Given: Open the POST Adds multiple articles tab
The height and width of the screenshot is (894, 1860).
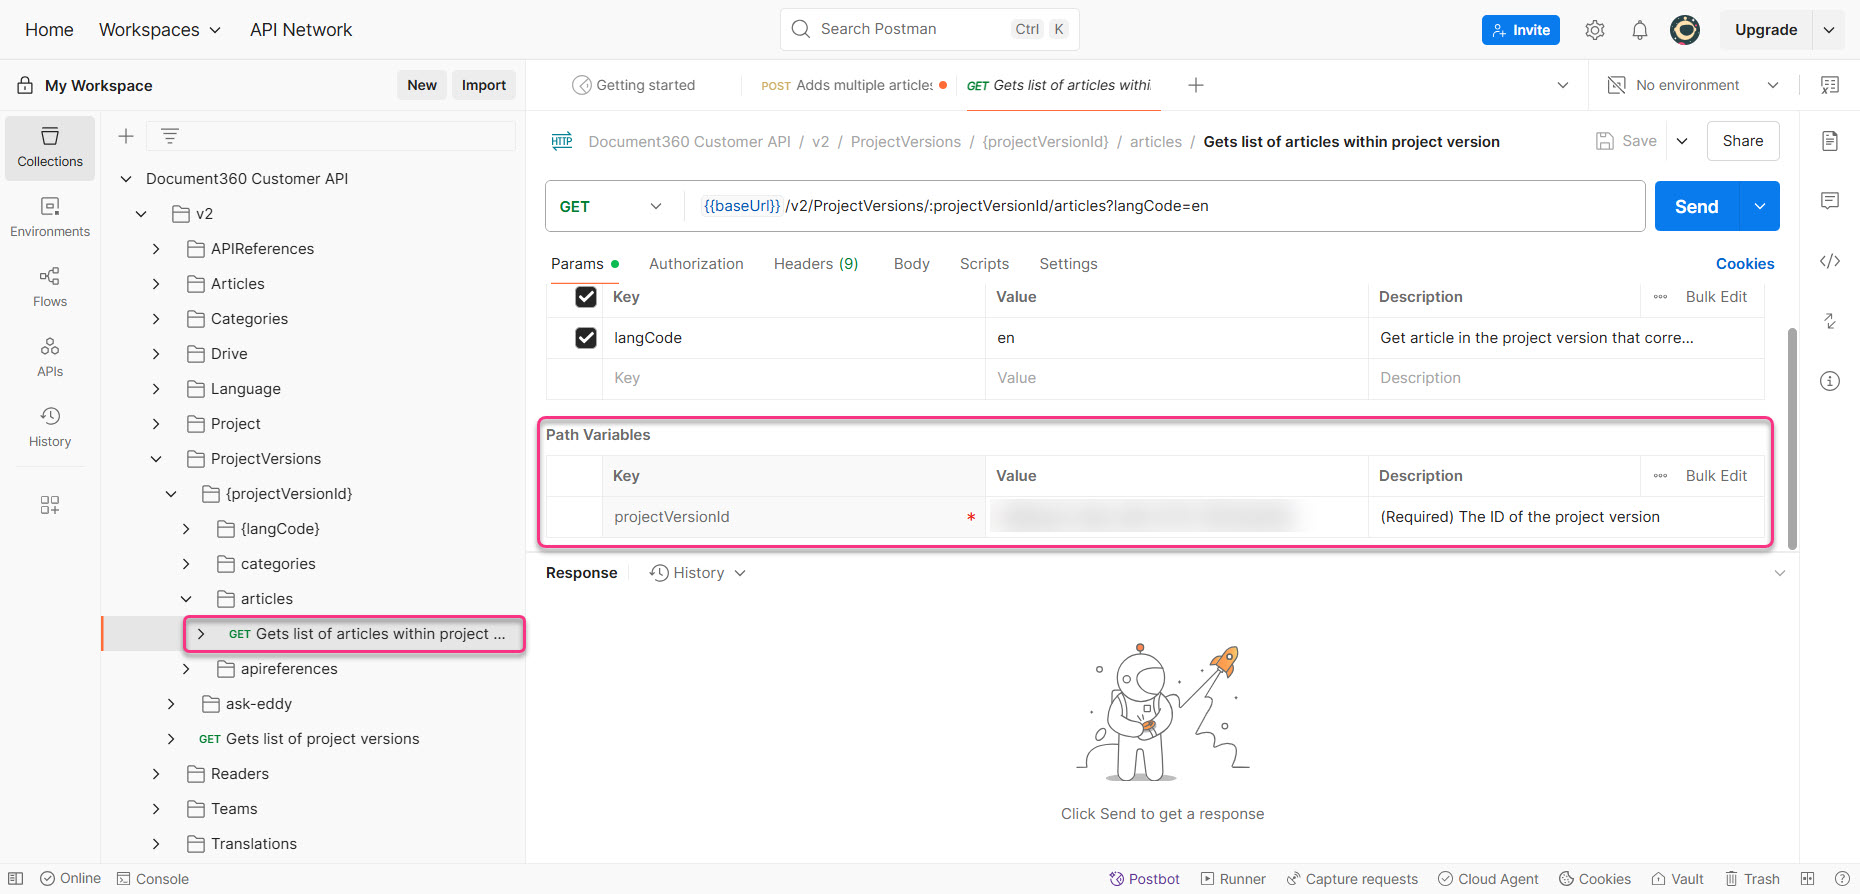Looking at the screenshot, I should point(854,85).
